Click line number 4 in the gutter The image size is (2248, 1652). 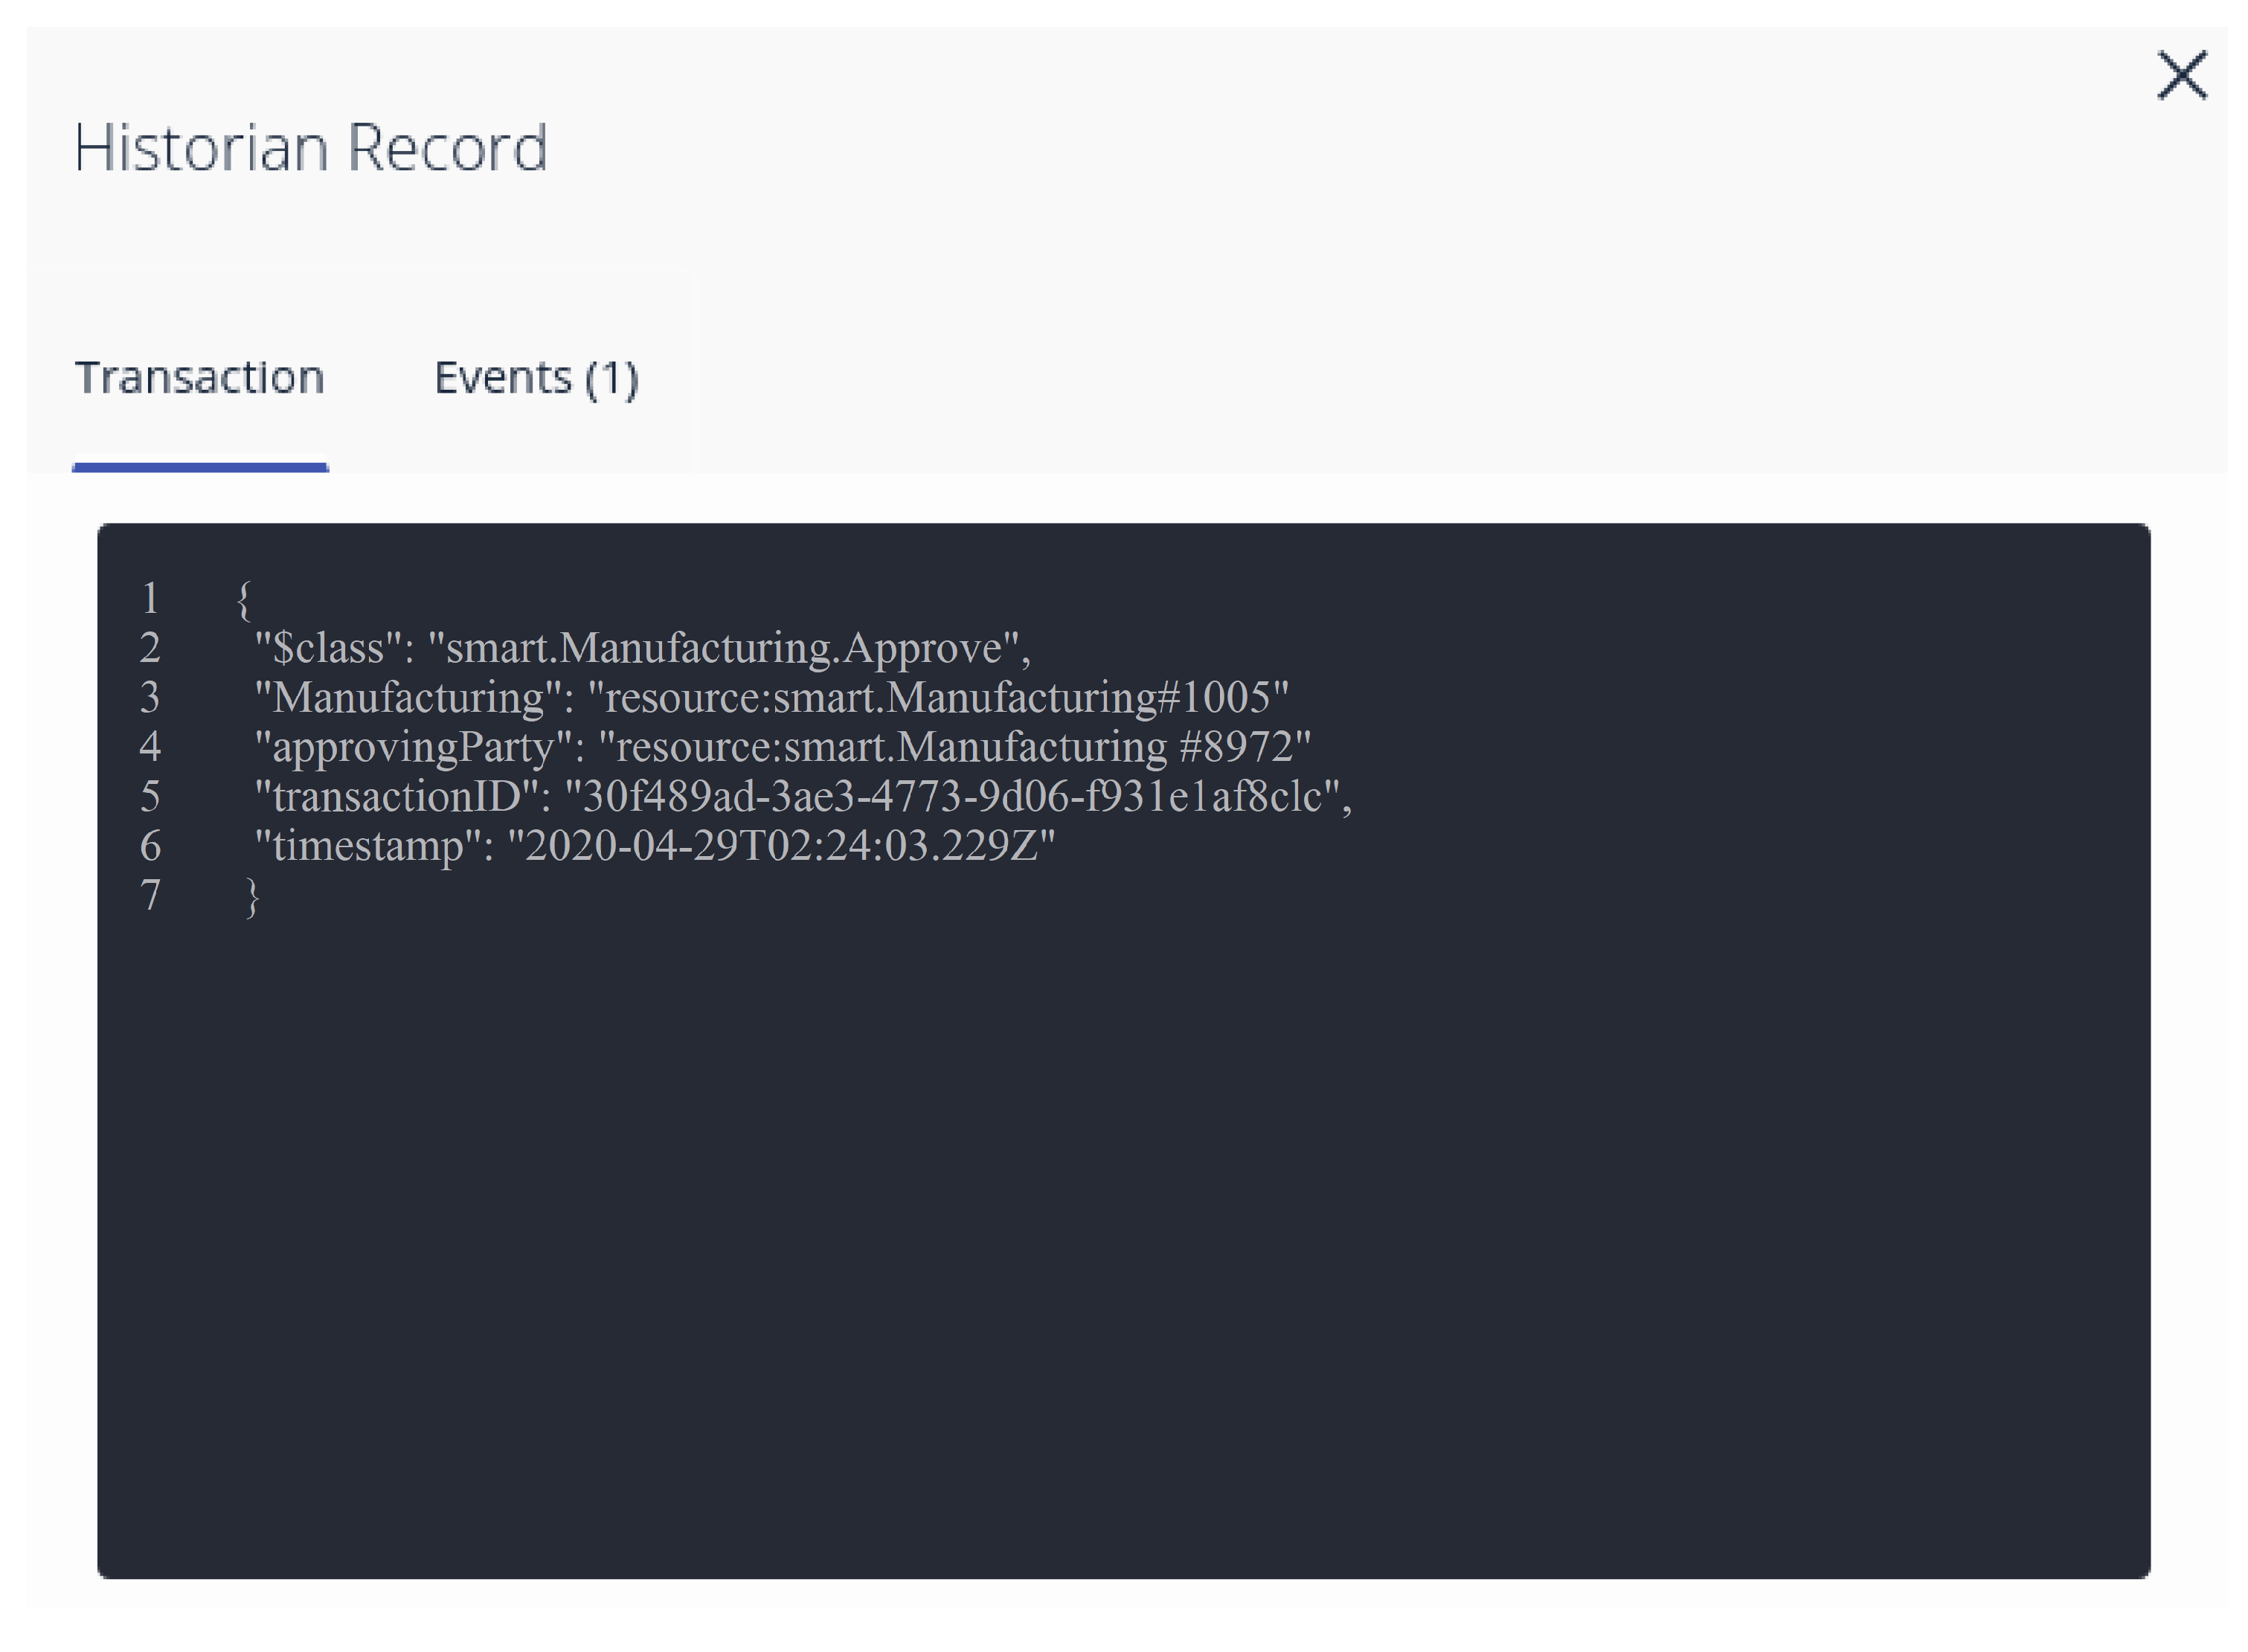(150, 747)
